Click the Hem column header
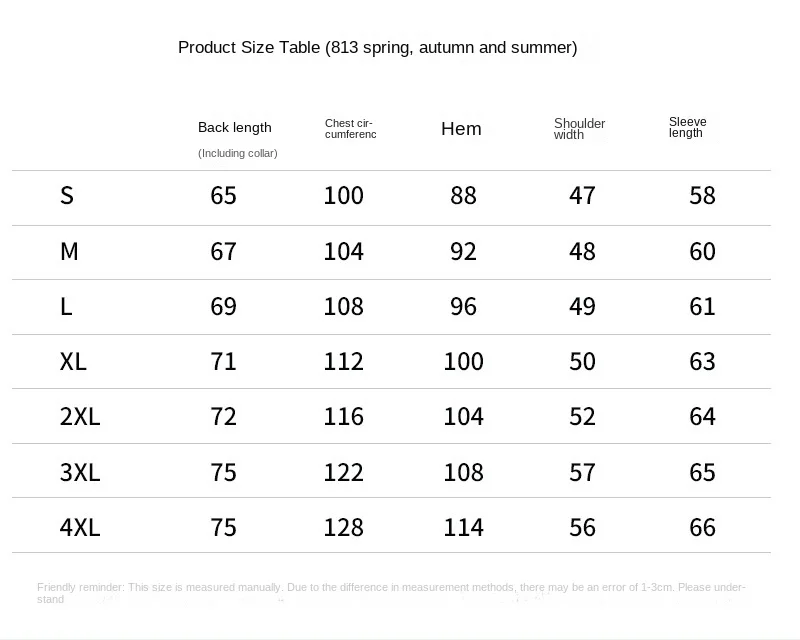Screen dimensions: 800x640 tap(461, 128)
